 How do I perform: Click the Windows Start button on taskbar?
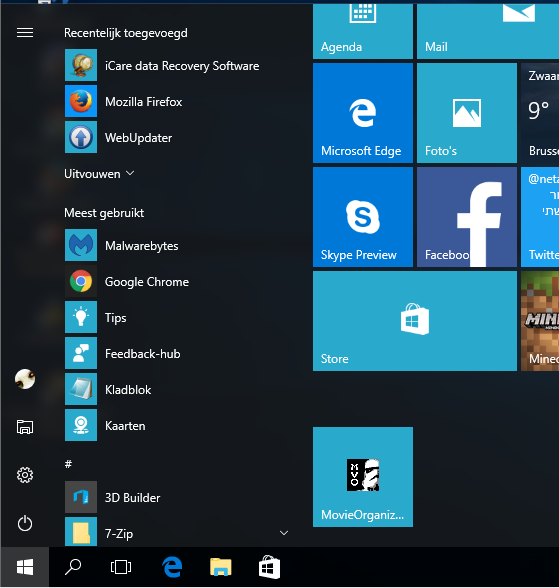[x=25, y=567]
